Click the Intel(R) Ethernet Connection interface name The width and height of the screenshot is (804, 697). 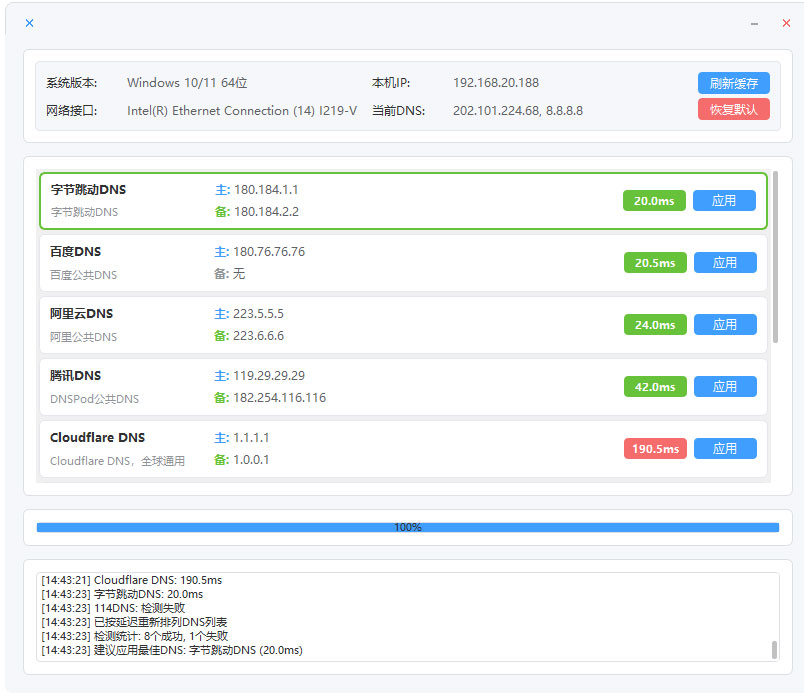pyautogui.click(x=242, y=111)
